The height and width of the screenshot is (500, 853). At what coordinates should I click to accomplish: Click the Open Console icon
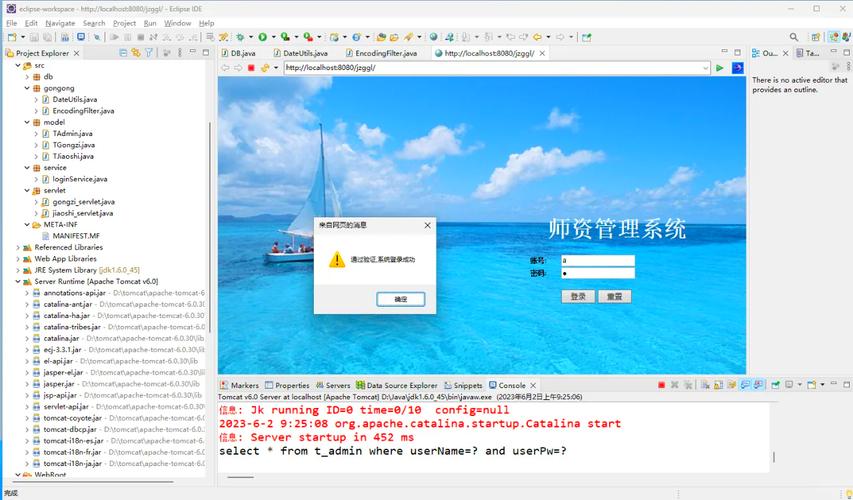[x=812, y=385]
